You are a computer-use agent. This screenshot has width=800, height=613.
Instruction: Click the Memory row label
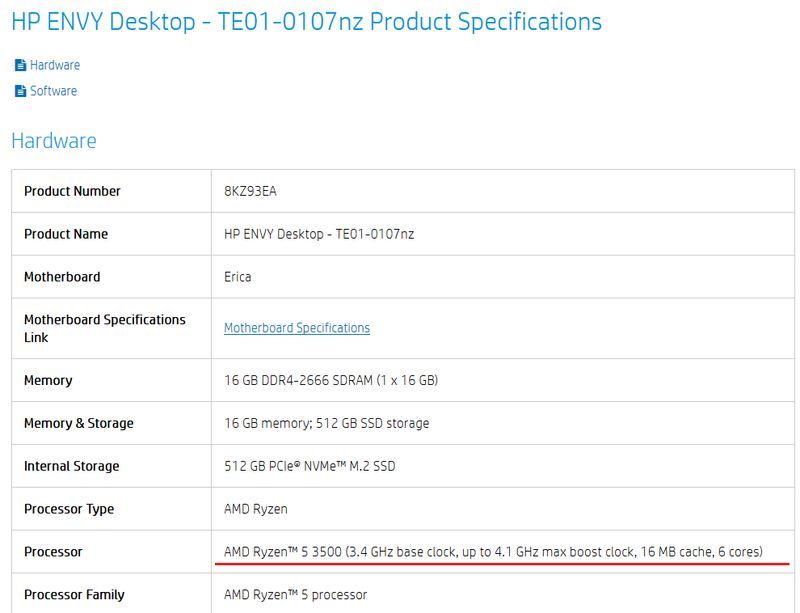(48, 380)
